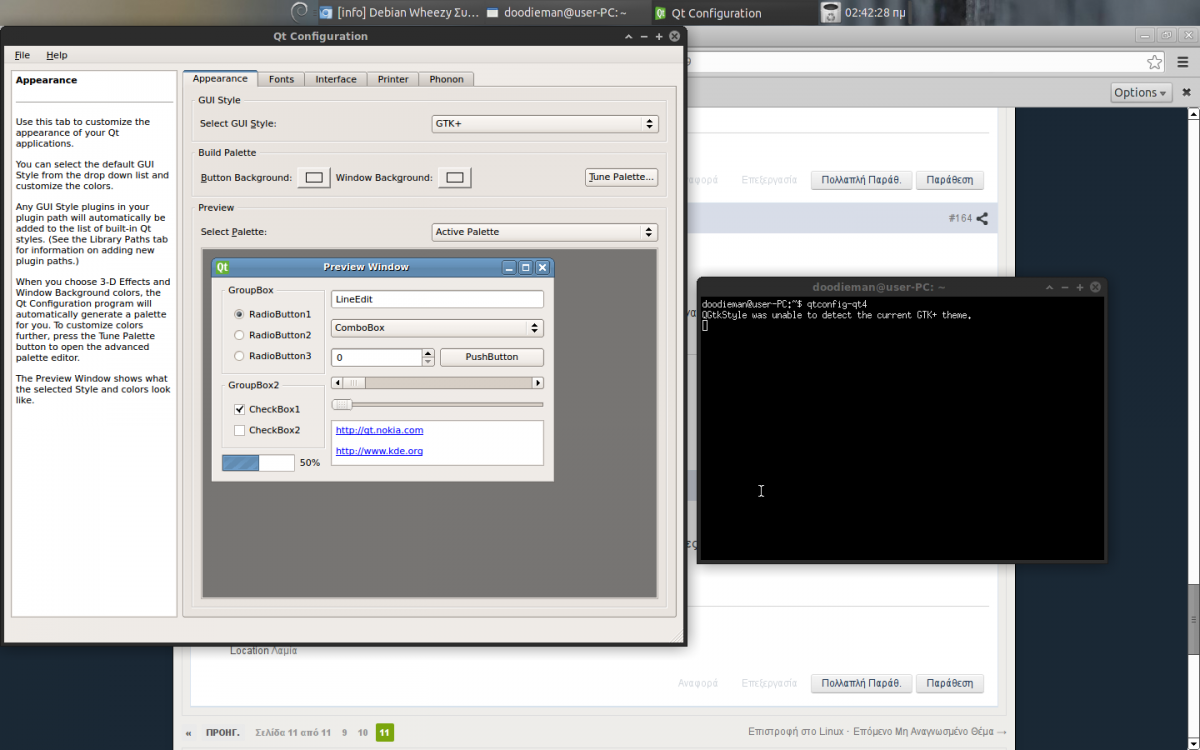
Task: Click the bookmark star in the browser address bar
Action: tap(1155, 62)
